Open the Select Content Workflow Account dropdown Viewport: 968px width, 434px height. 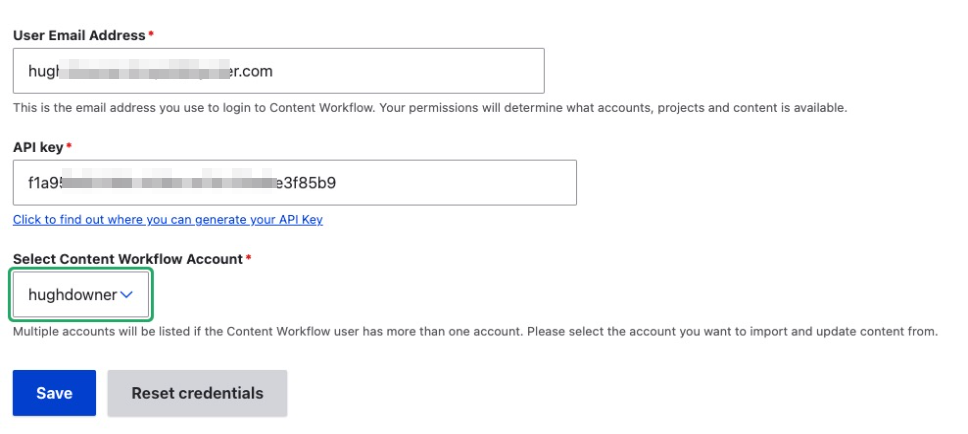pyautogui.click(x=81, y=294)
